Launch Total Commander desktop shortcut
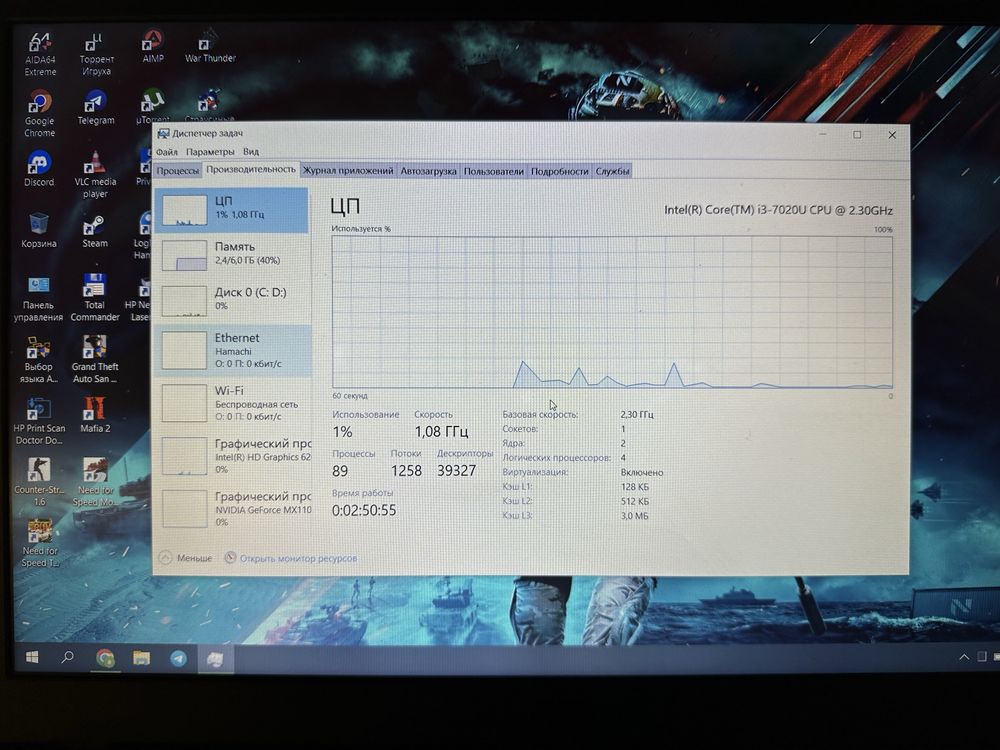This screenshot has height=750, width=1000. 94,298
